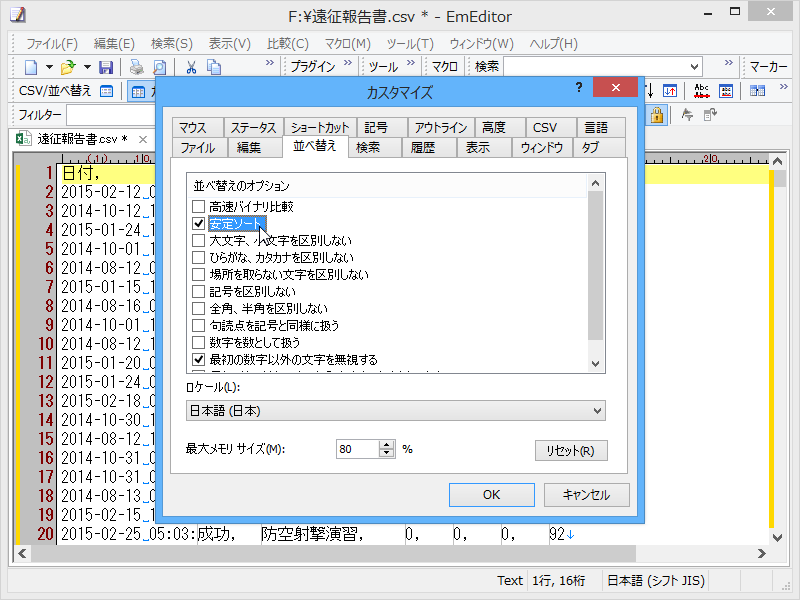Save the file with the floppy disk icon
800x600 pixels.
coord(106,67)
